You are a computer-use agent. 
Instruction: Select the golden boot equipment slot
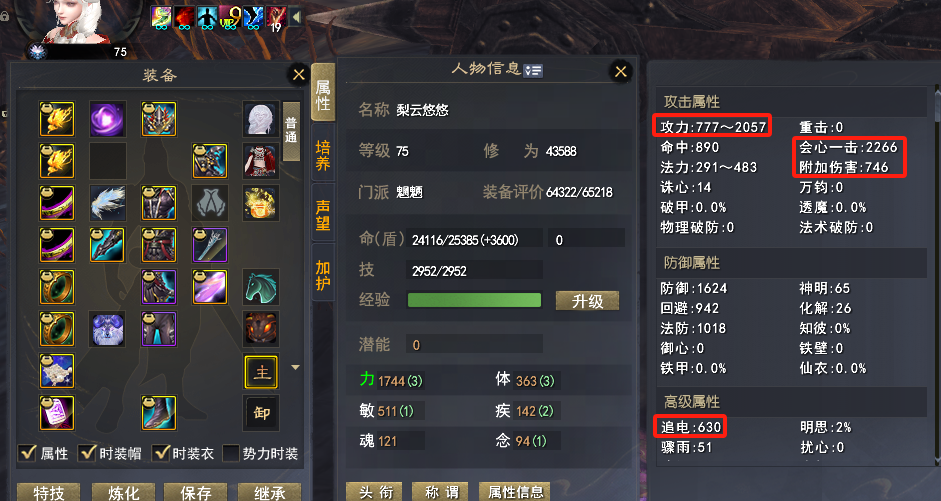click(x=159, y=413)
